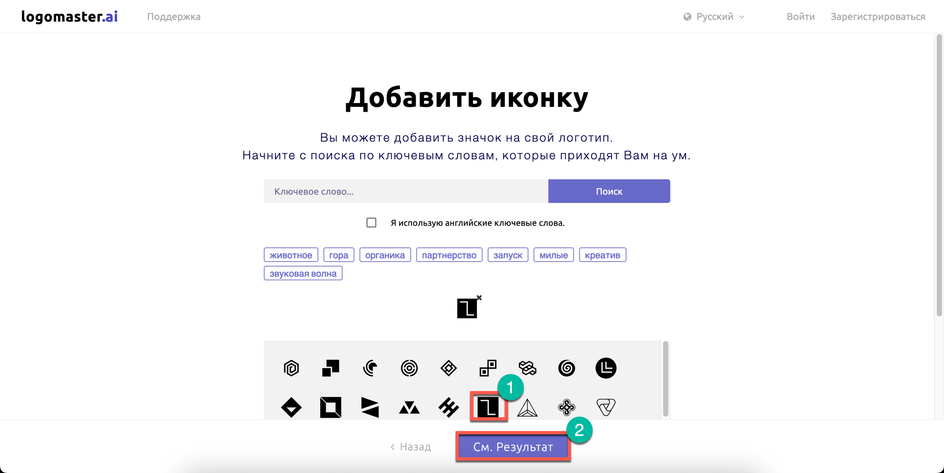The height and width of the screenshot is (473, 944).
Task: Select the hexagon spiral icon
Action: coord(291,368)
